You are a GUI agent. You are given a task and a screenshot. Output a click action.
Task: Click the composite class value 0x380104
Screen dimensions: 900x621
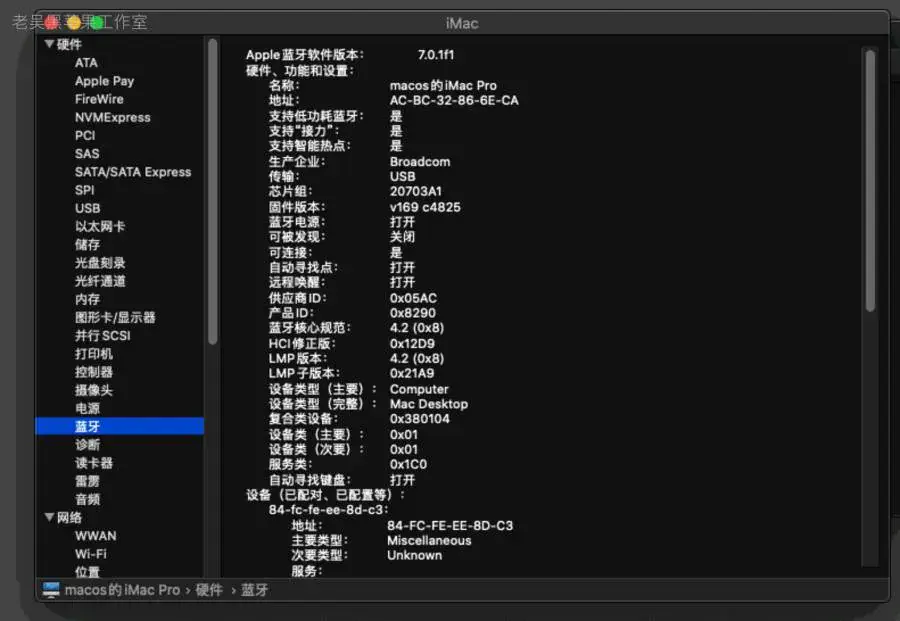[x=420, y=419]
